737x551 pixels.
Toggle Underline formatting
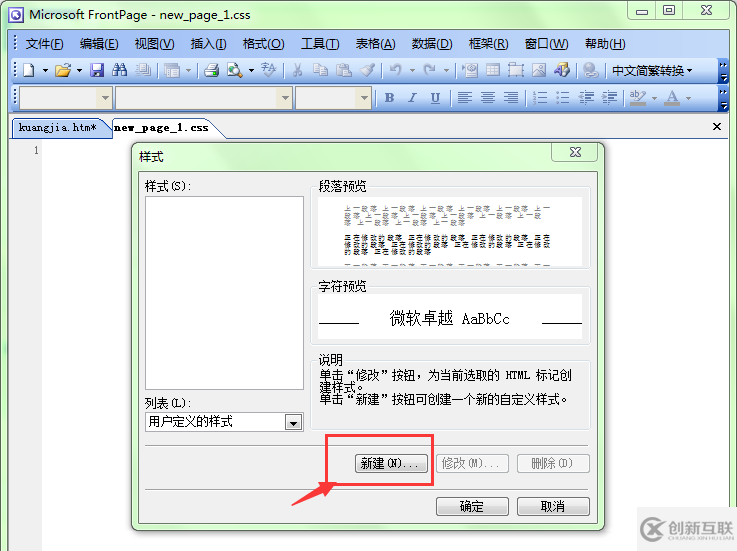pyautogui.click(x=435, y=98)
